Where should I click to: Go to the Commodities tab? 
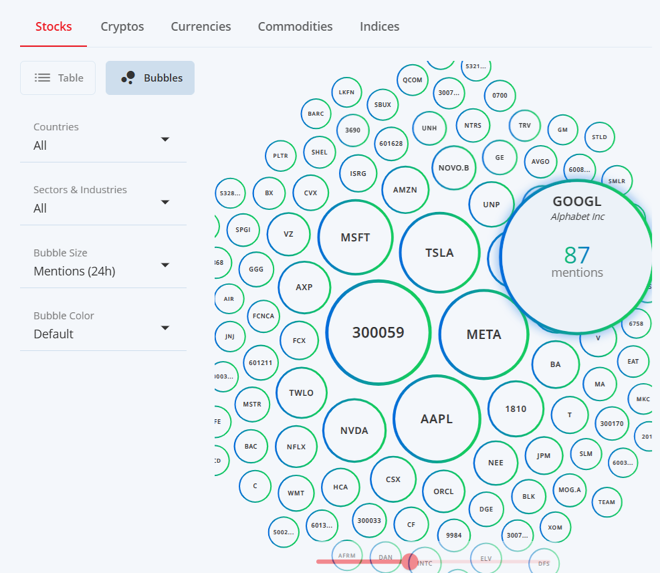tap(295, 27)
